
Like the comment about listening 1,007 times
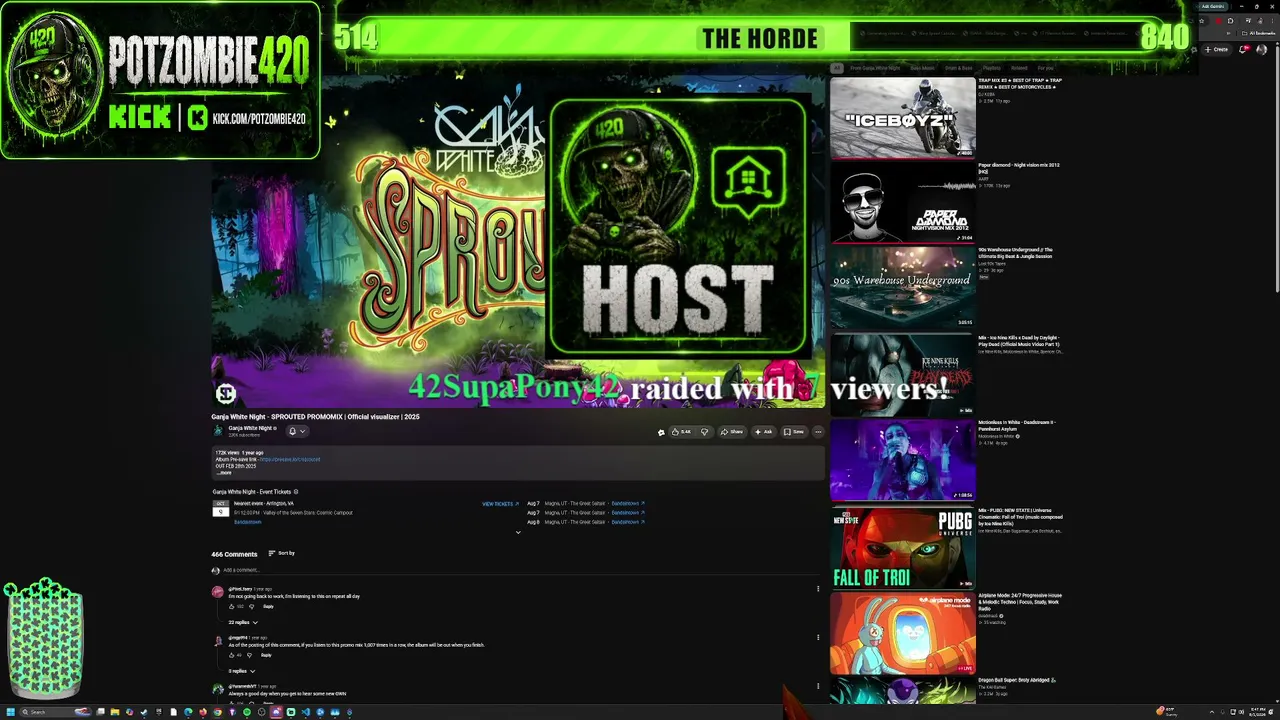[232, 655]
